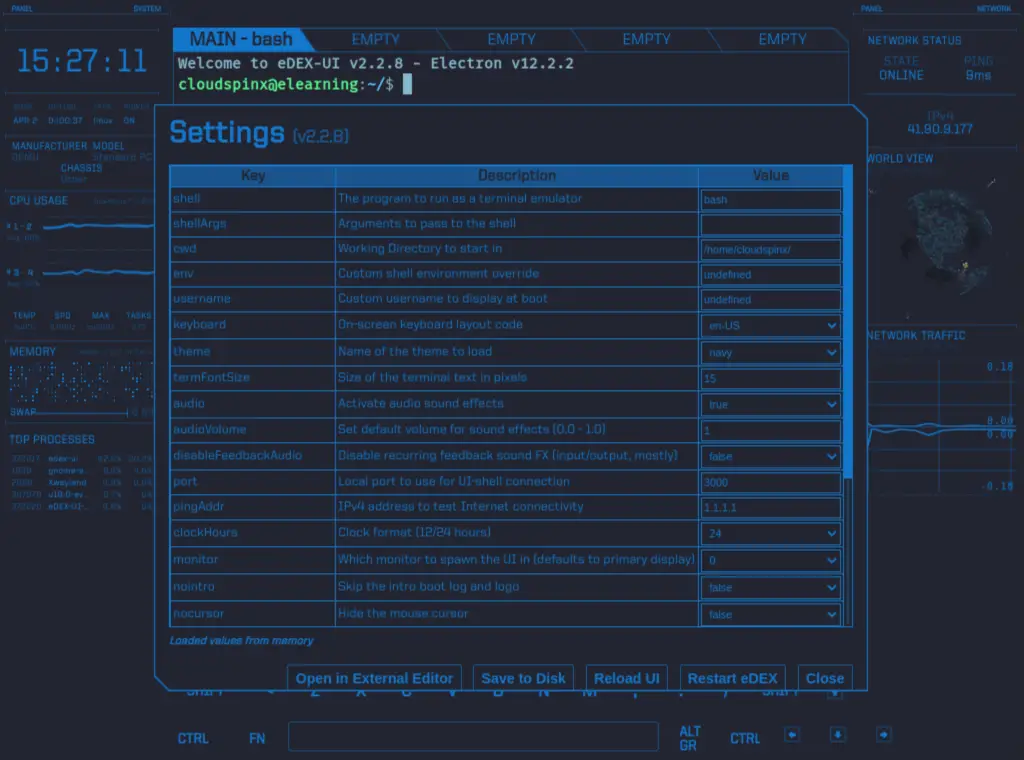Image resolution: width=1024 pixels, height=760 pixels.
Task: Toggle the nocursor setting
Action: (769, 614)
